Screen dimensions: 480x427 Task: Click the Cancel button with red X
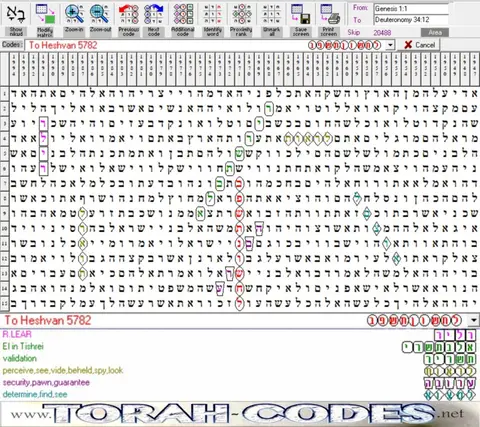coord(419,45)
